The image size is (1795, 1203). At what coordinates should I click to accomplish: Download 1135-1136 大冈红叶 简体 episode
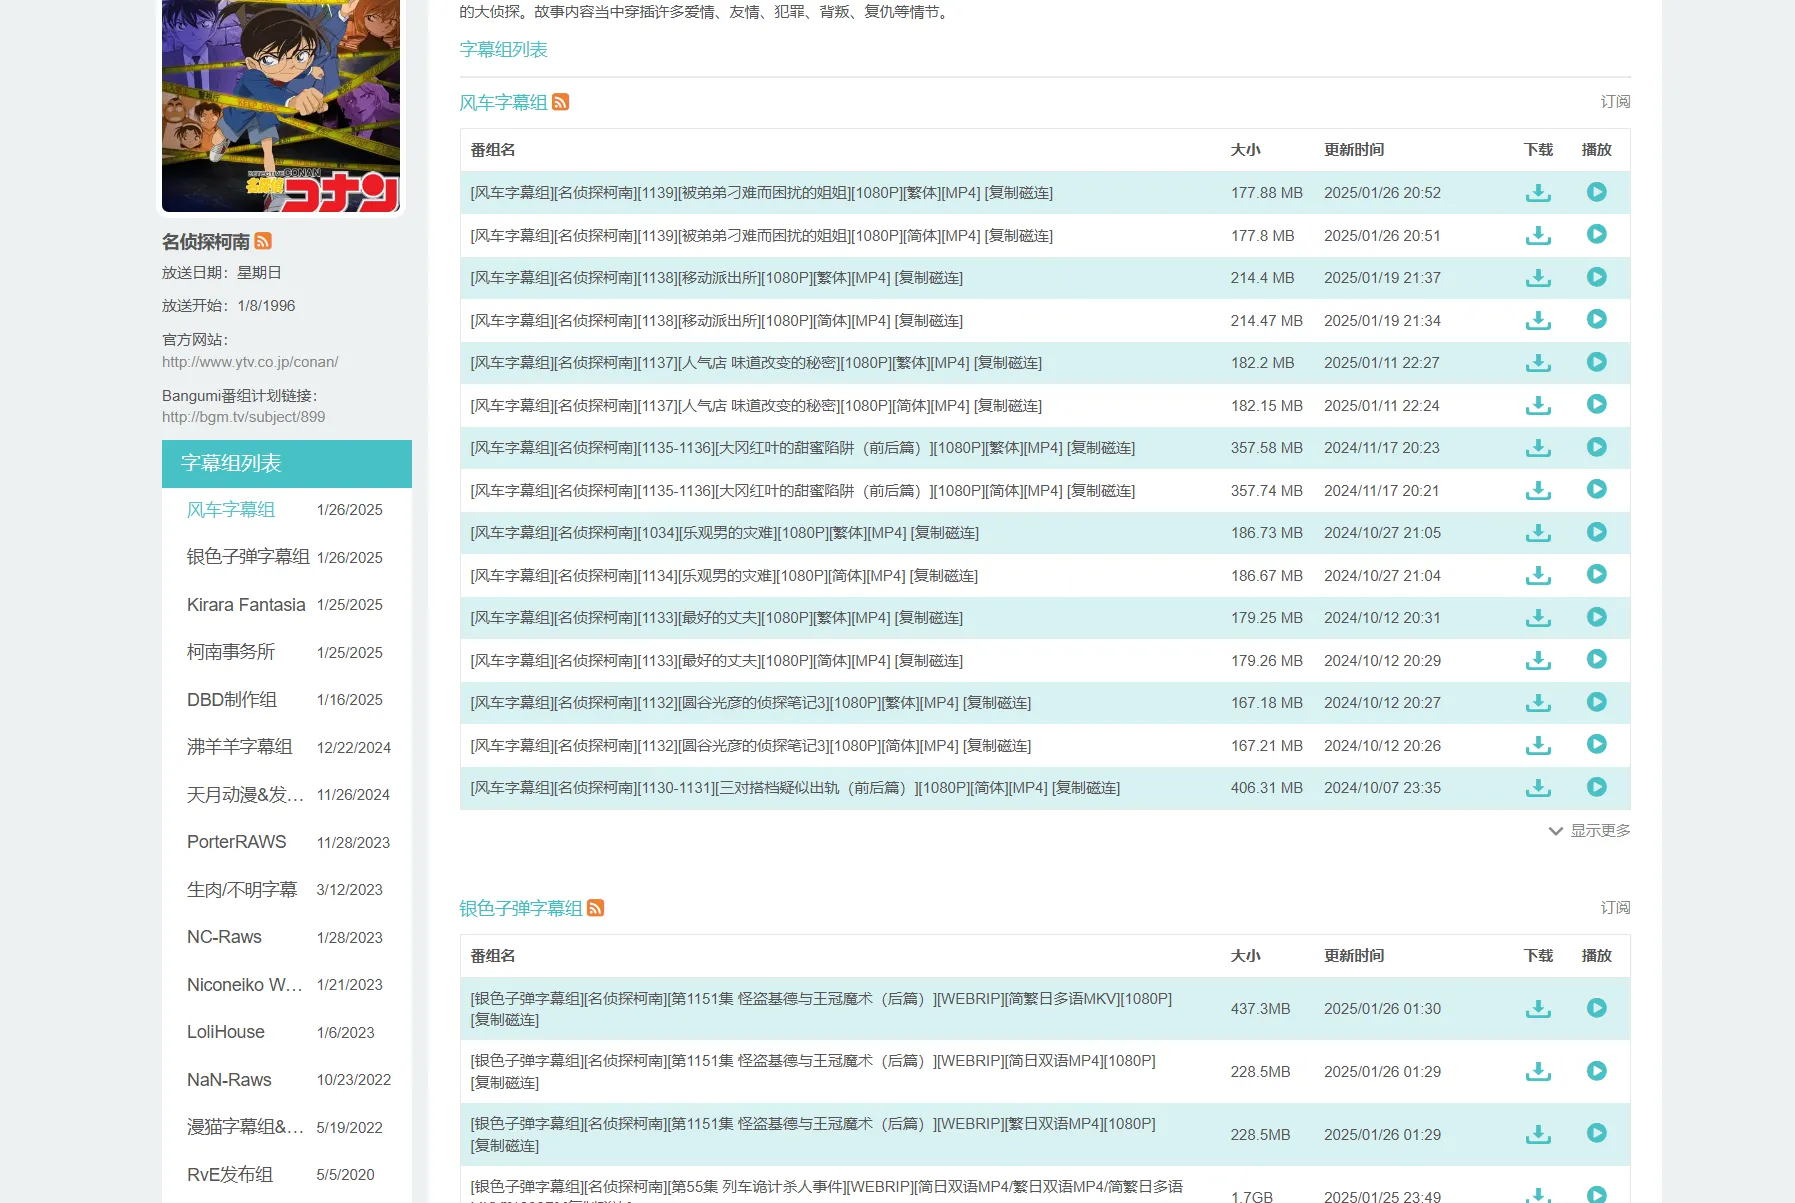click(1538, 490)
